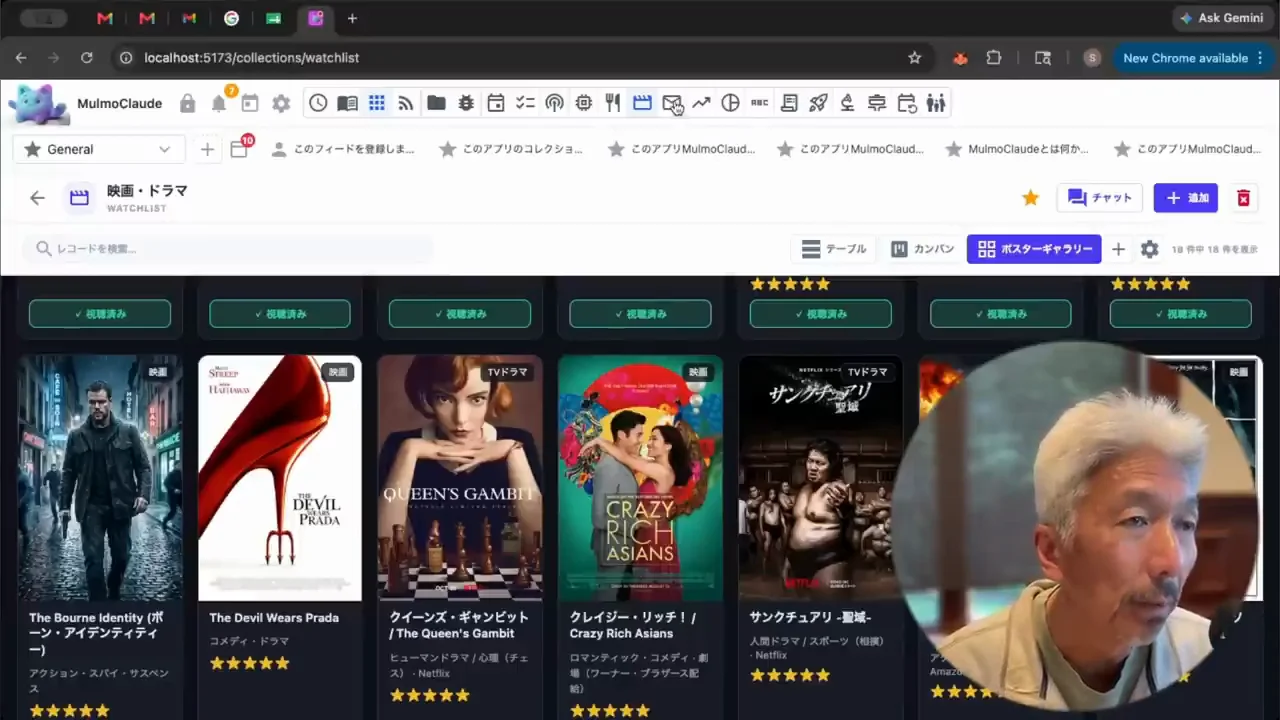Image resolution: width=1280 pixels, height=720 pixels.
Task: Toggle watched button above Queen's Gambit poster
Action: [x=460, y=314]
